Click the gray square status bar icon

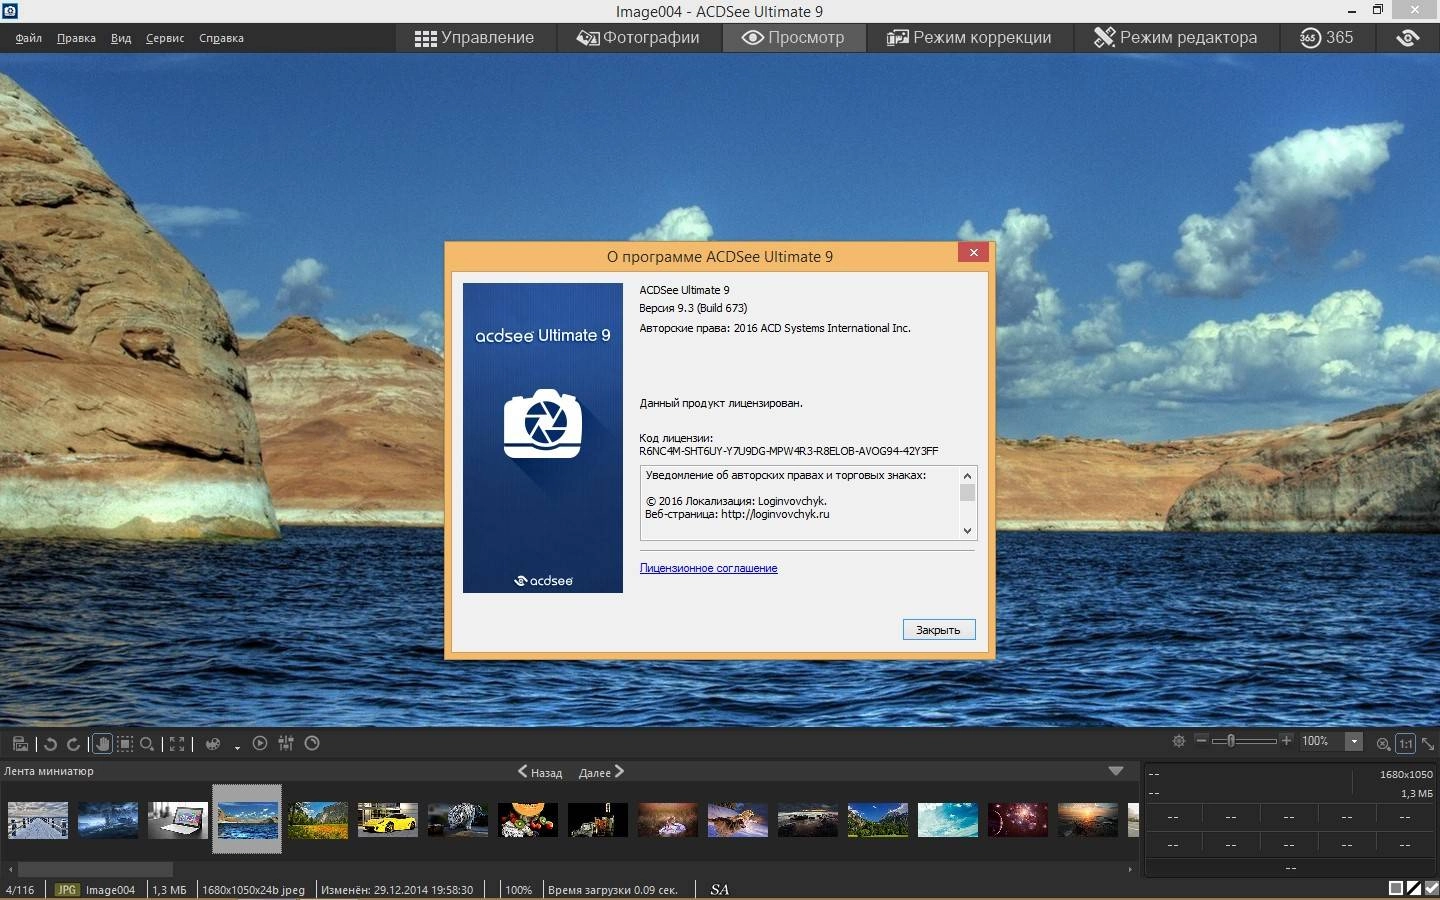1396,888
